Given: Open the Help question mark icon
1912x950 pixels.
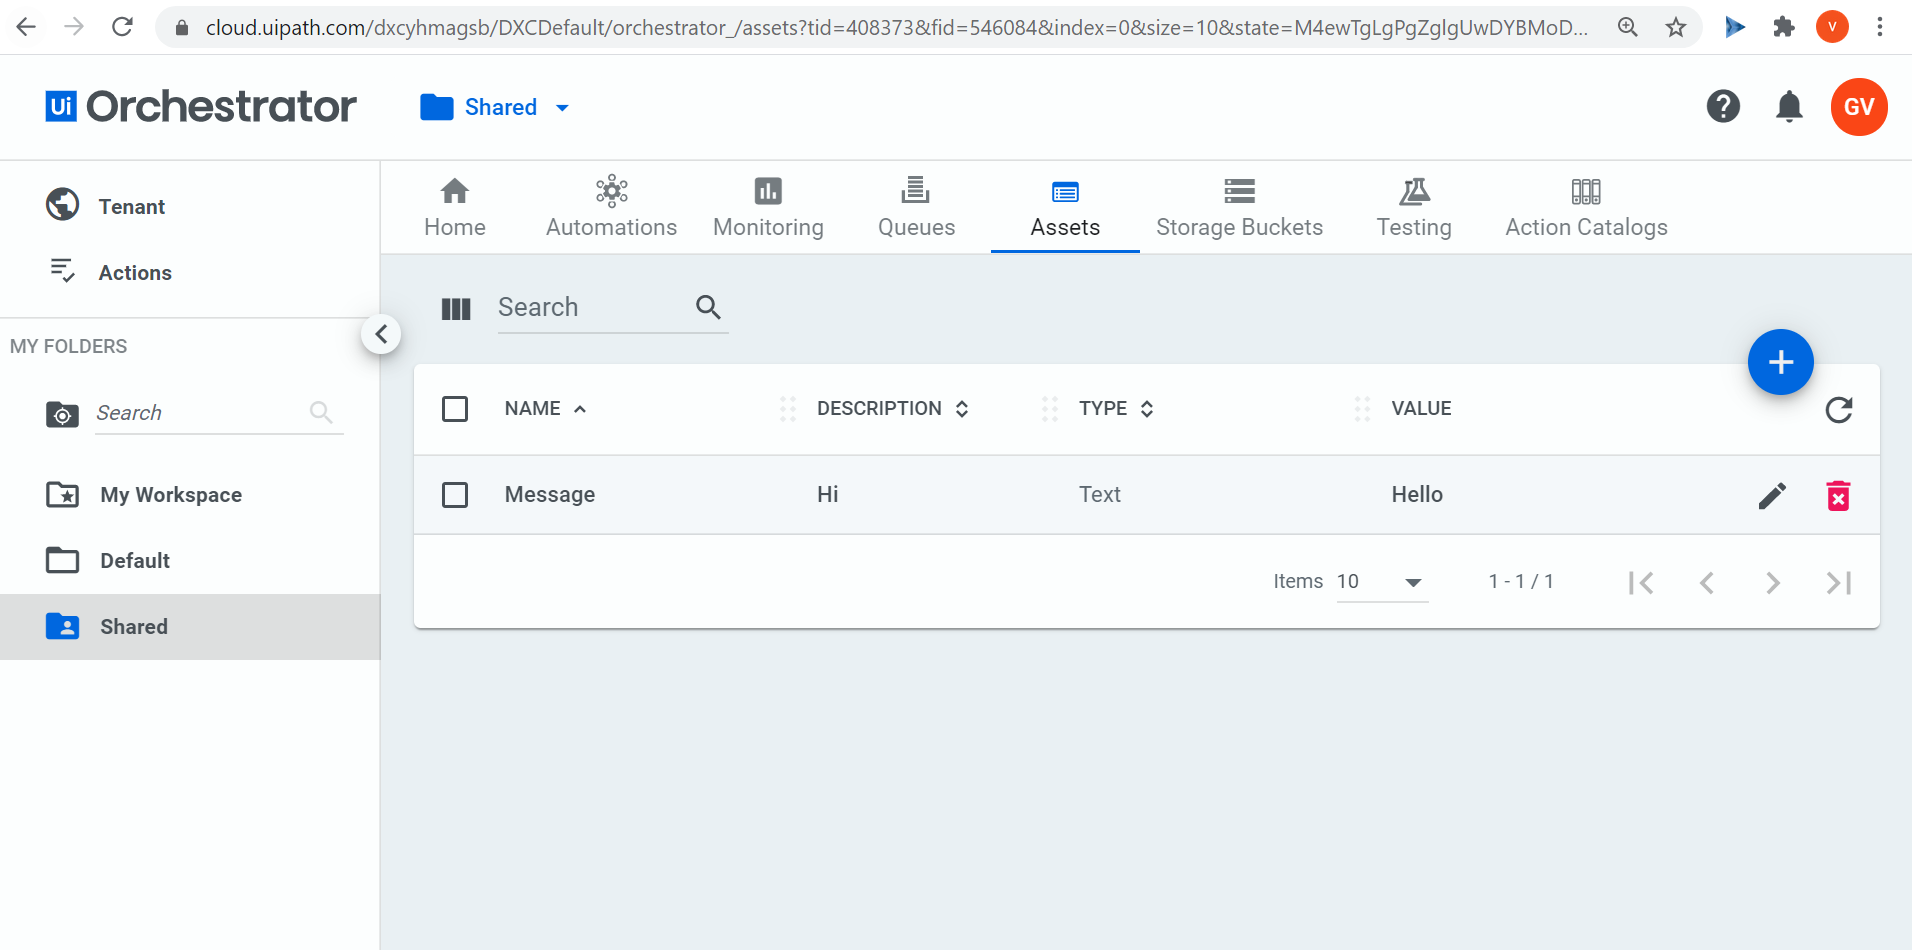Looking at the screenshot, I should (1723, 106).
